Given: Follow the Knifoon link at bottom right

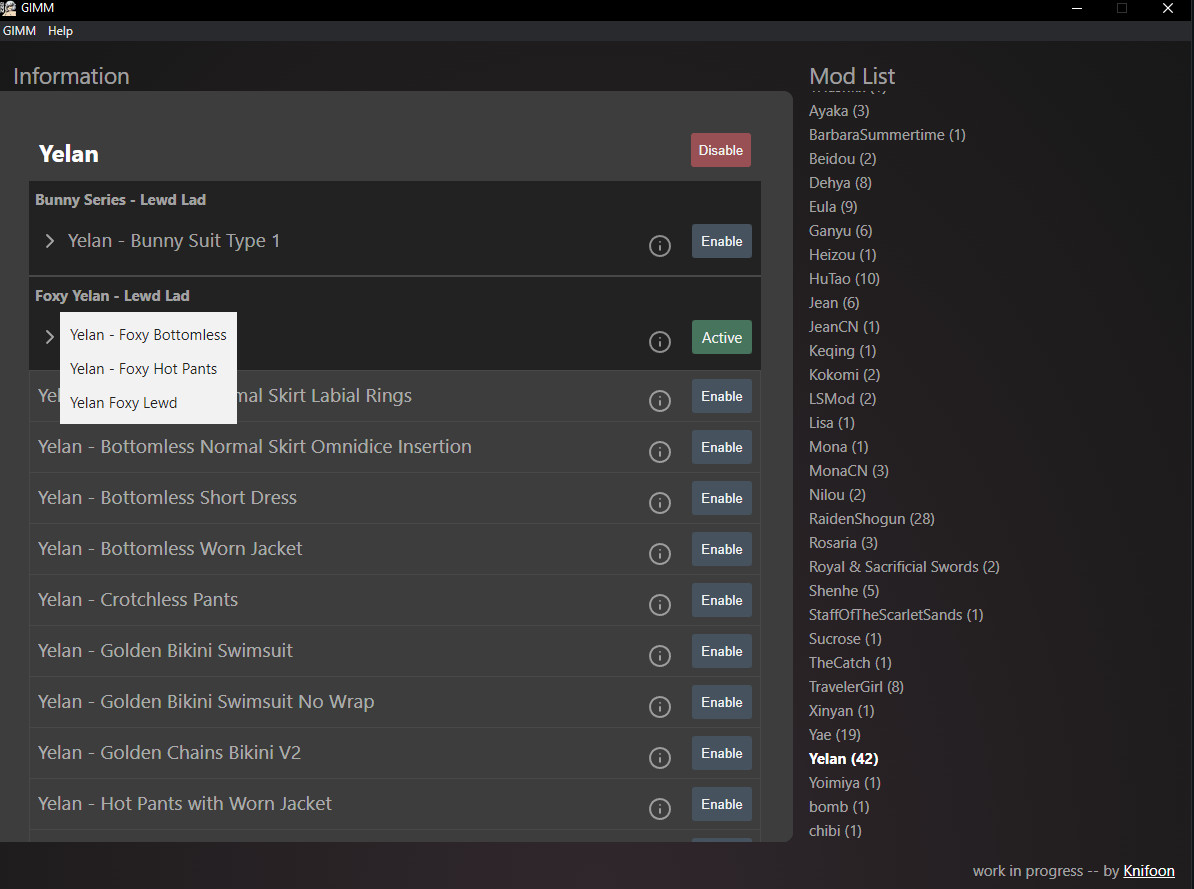Looking at the screenshot, I should pos(1148,871).
